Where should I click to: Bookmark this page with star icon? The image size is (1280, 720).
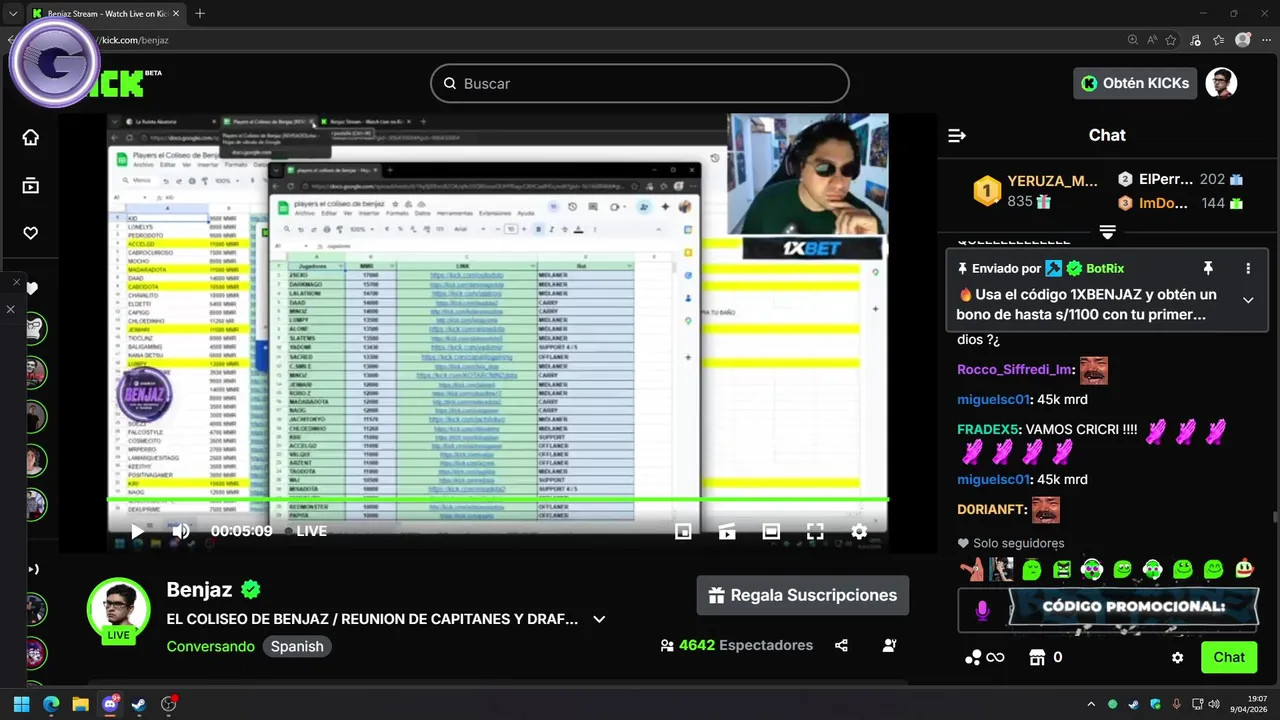point(1171,40)
